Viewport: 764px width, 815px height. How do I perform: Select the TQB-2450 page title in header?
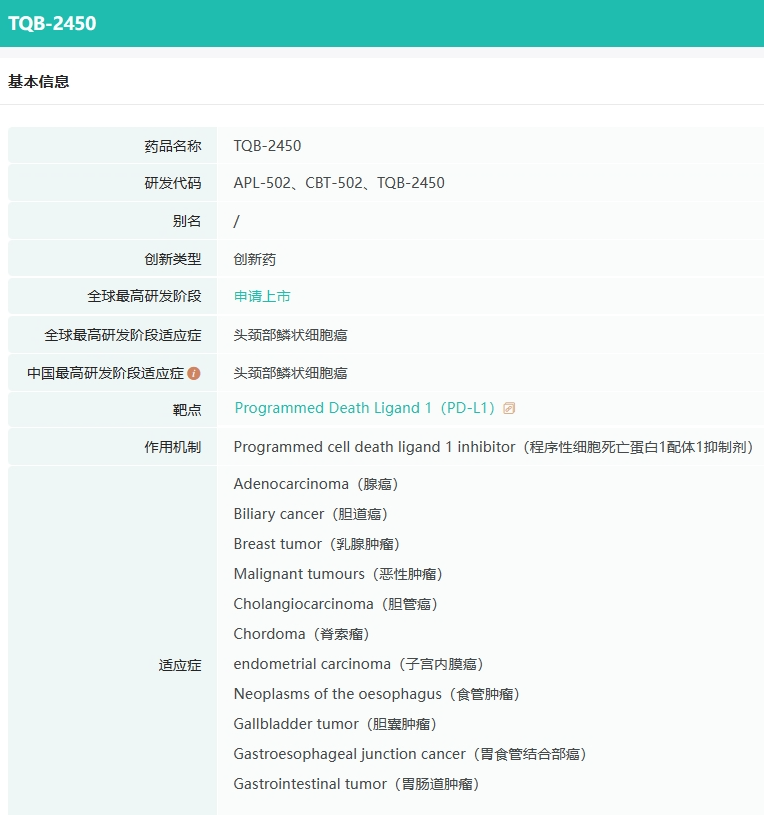52,23
